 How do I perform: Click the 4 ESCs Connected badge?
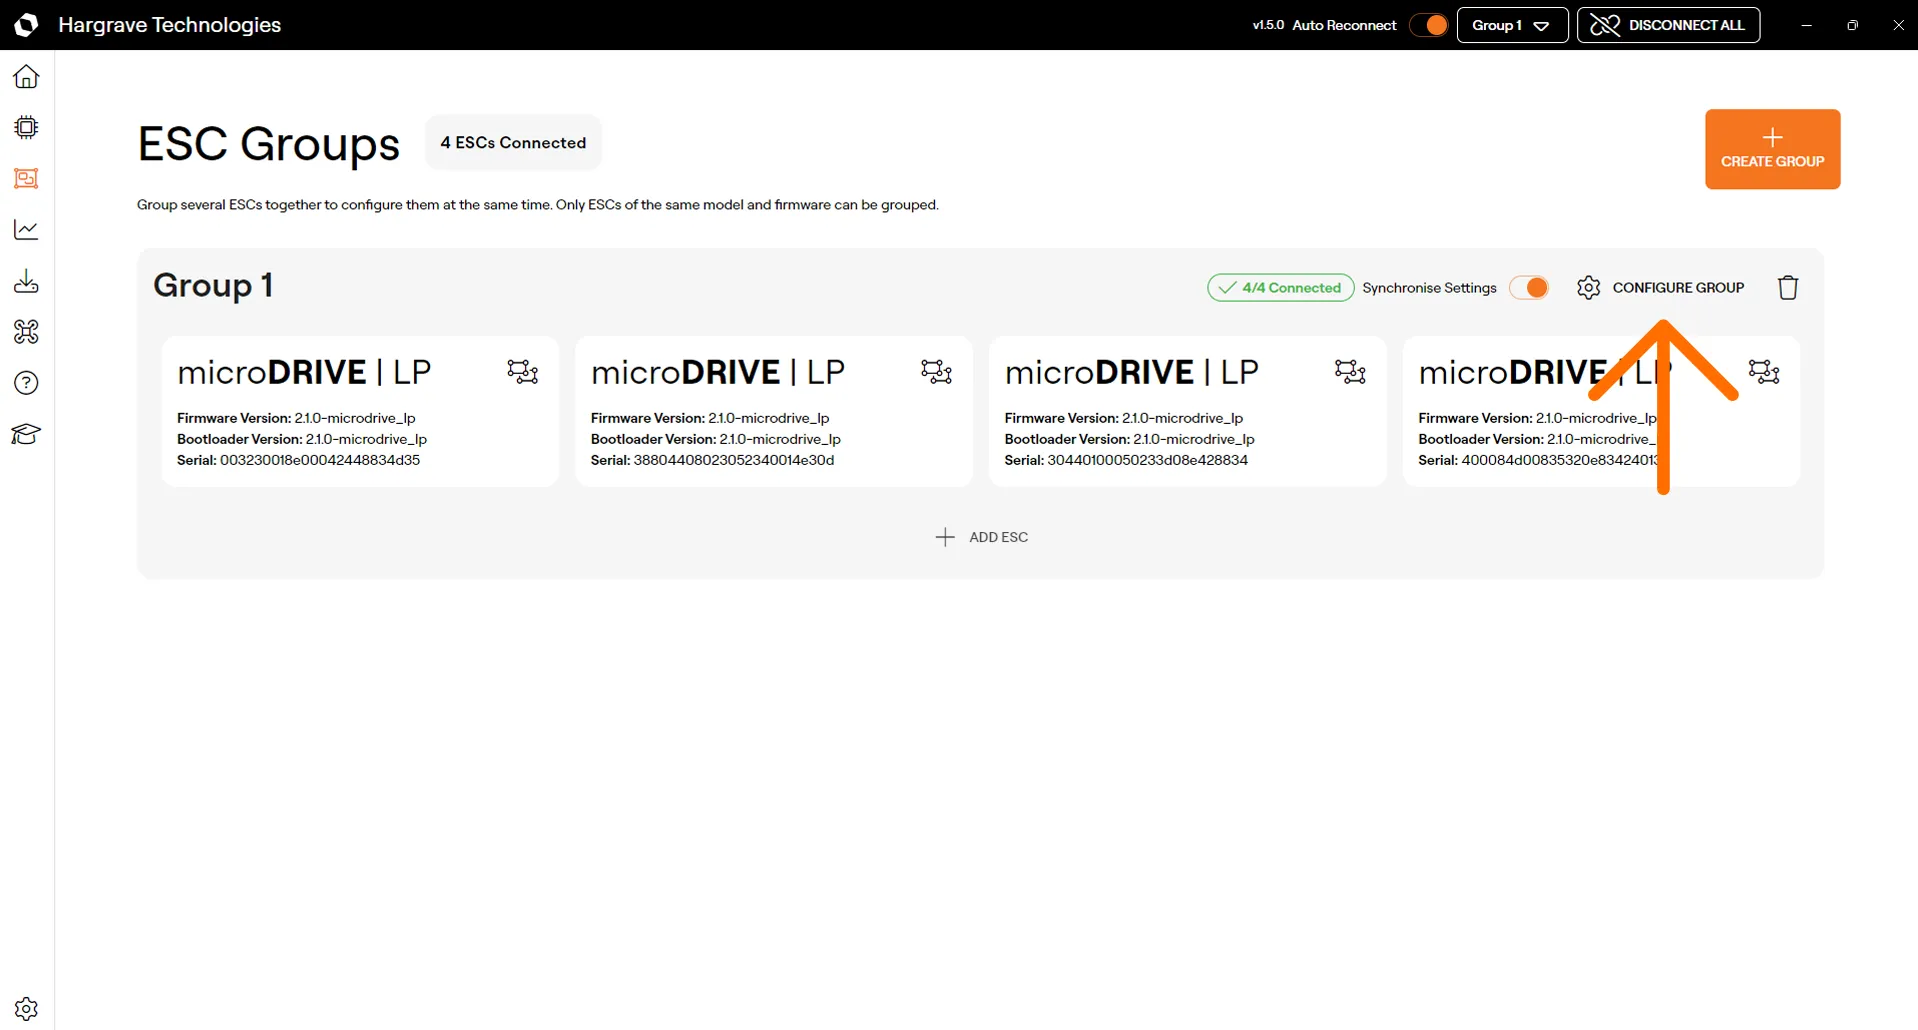(x=513, y=143)
